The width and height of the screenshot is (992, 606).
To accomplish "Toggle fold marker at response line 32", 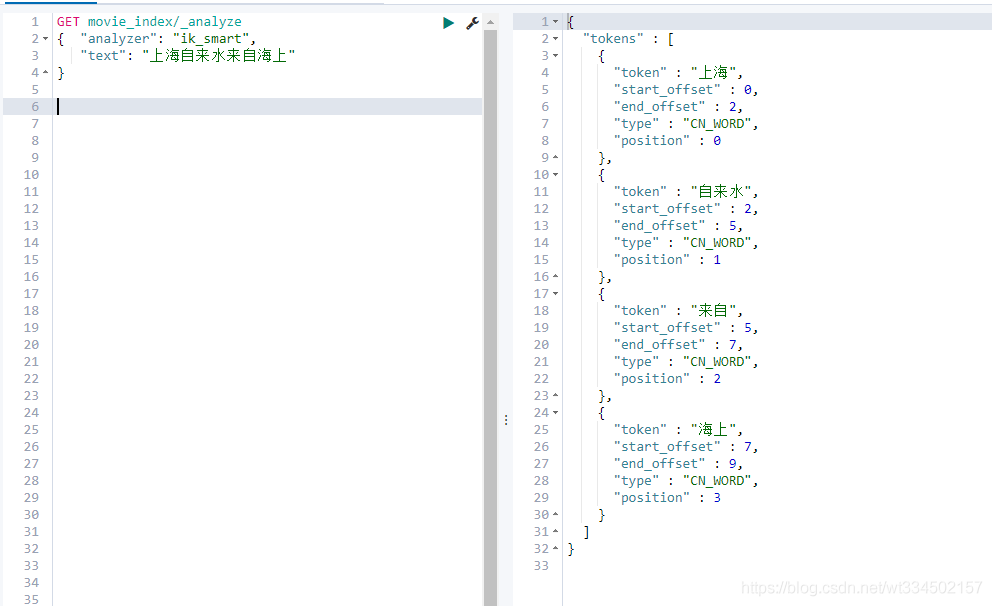I will [555, 548].
